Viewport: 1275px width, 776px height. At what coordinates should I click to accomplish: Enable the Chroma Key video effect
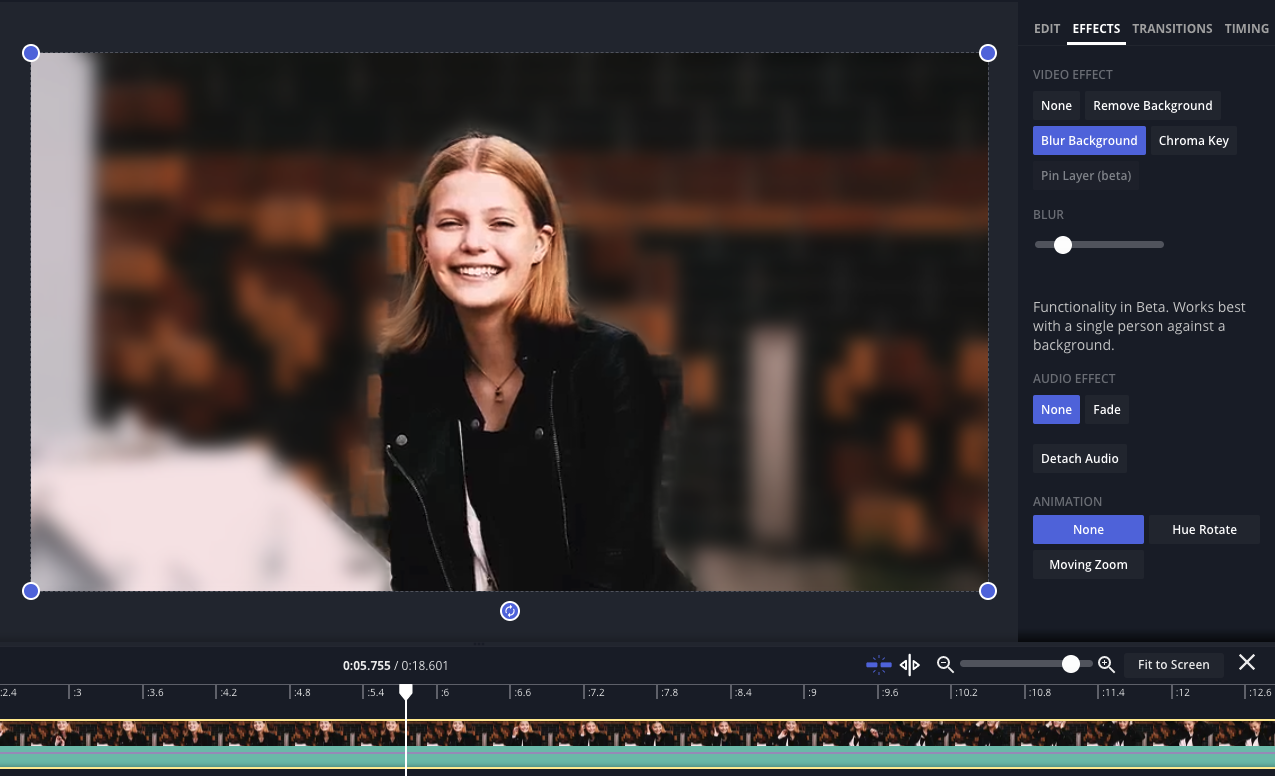tap(1193, 141)
